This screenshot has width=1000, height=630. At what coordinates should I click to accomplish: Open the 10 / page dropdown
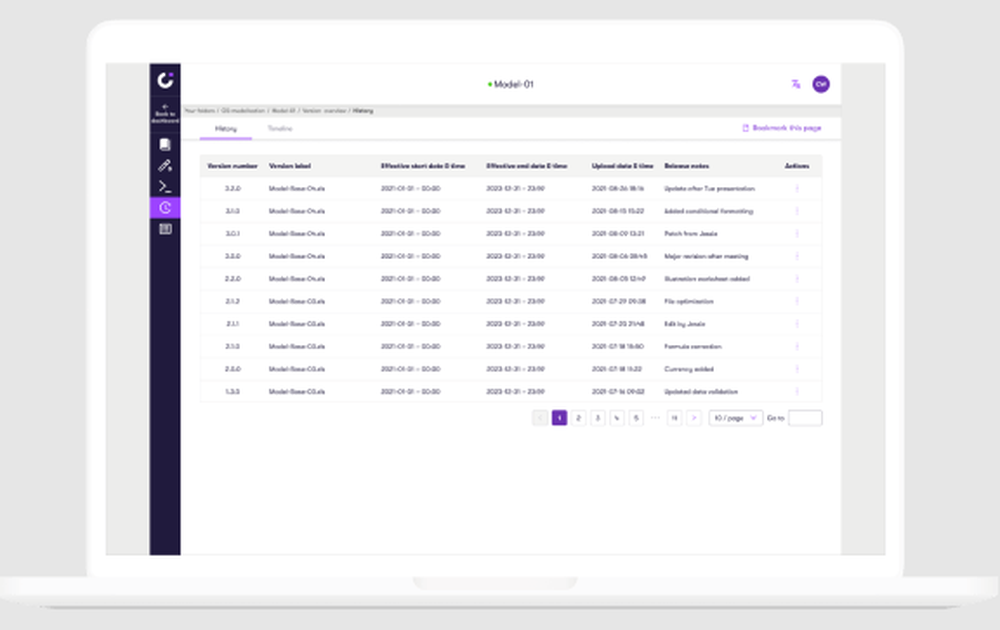pos(735,418)
